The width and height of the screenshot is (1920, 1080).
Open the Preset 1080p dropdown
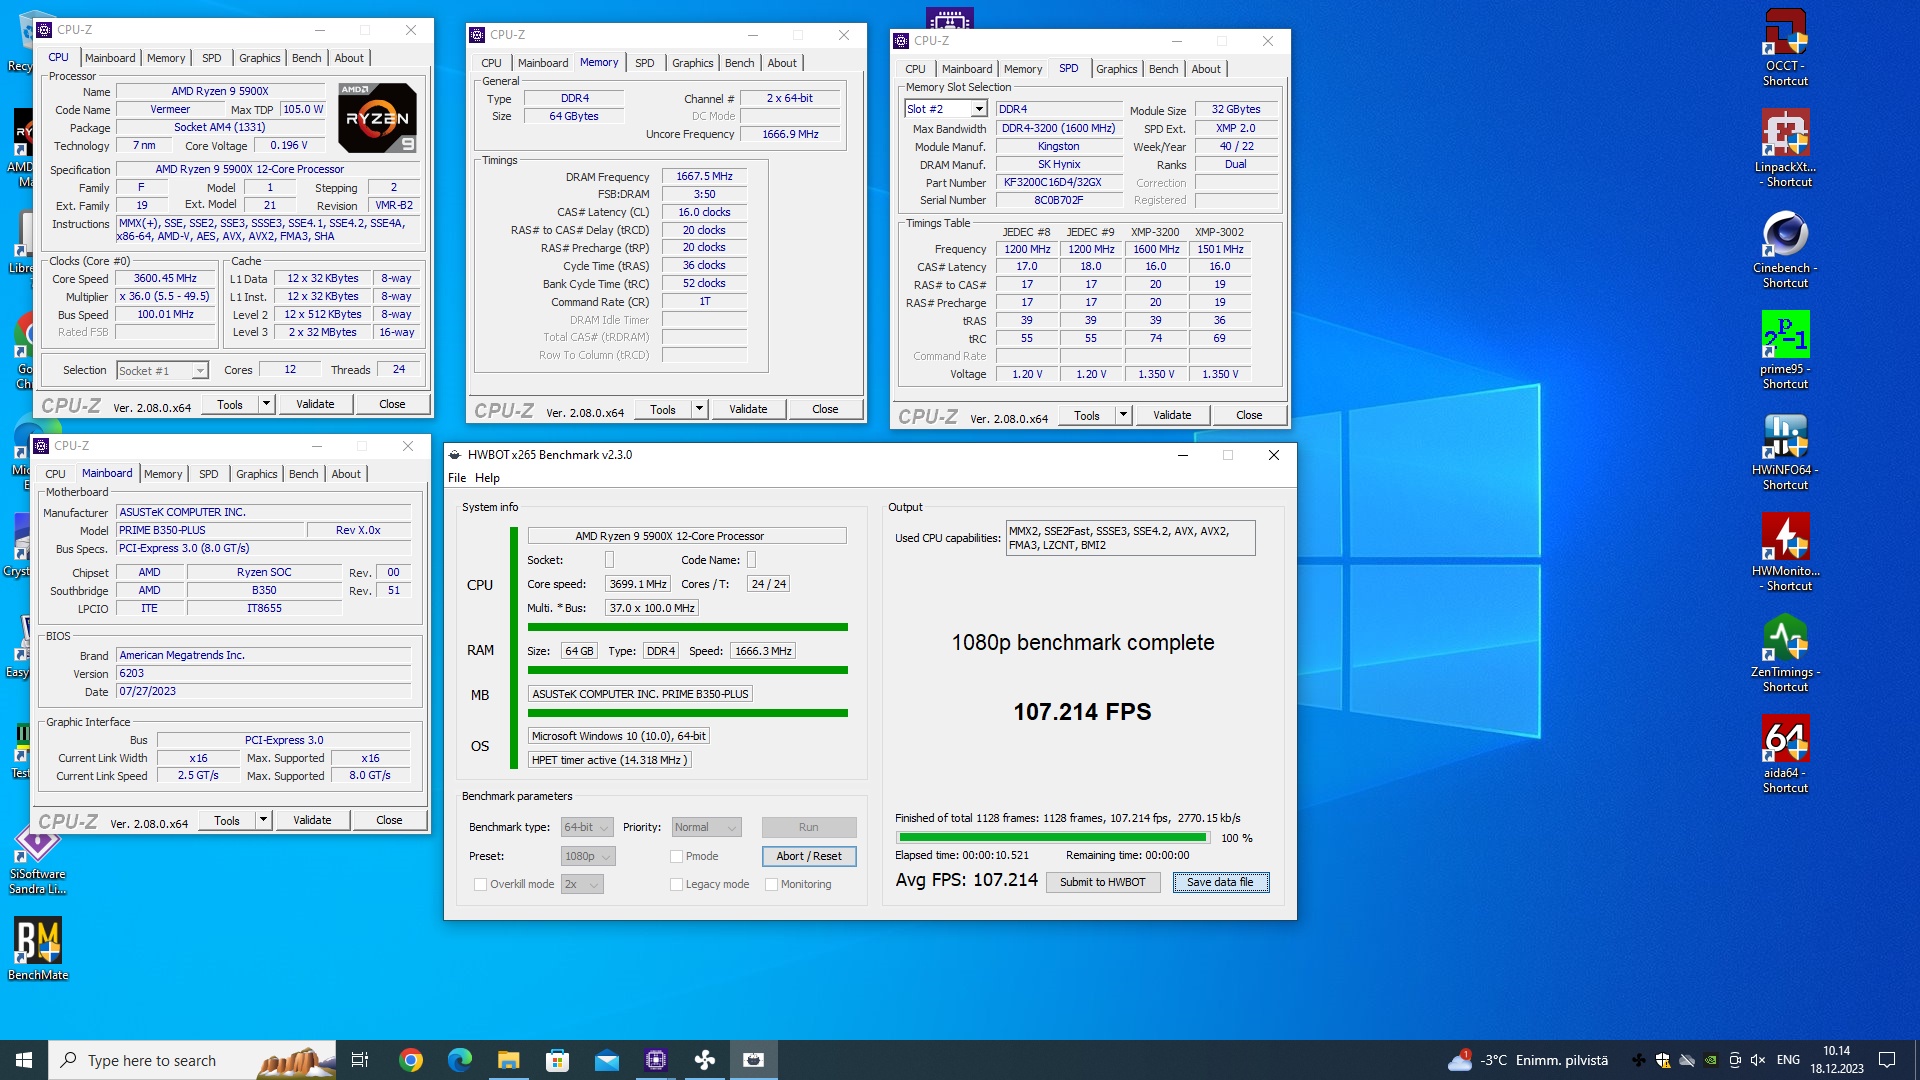point(588,856)
